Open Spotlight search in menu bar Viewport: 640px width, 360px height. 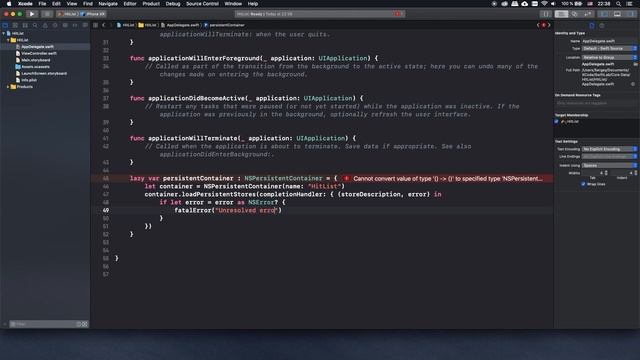(618, 4)
